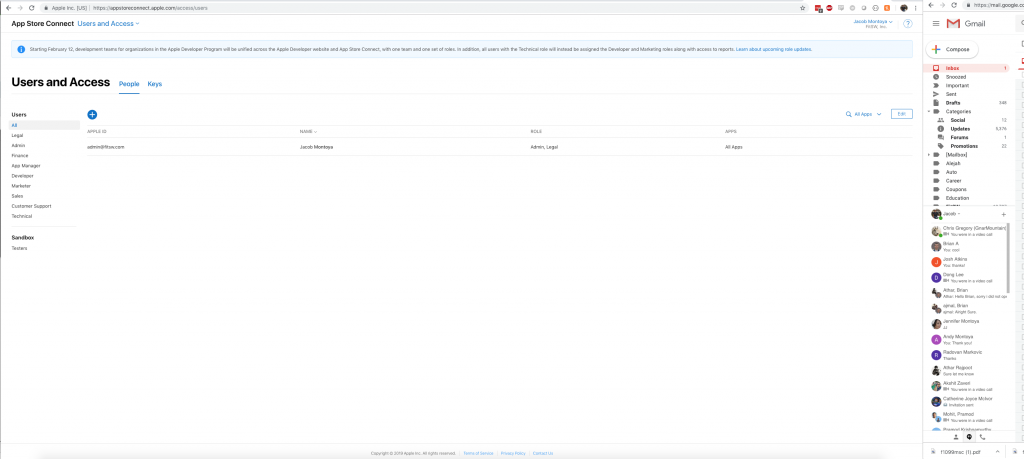
Task: Open Gmail main menu hamburger icon
Action: point(936,24)
